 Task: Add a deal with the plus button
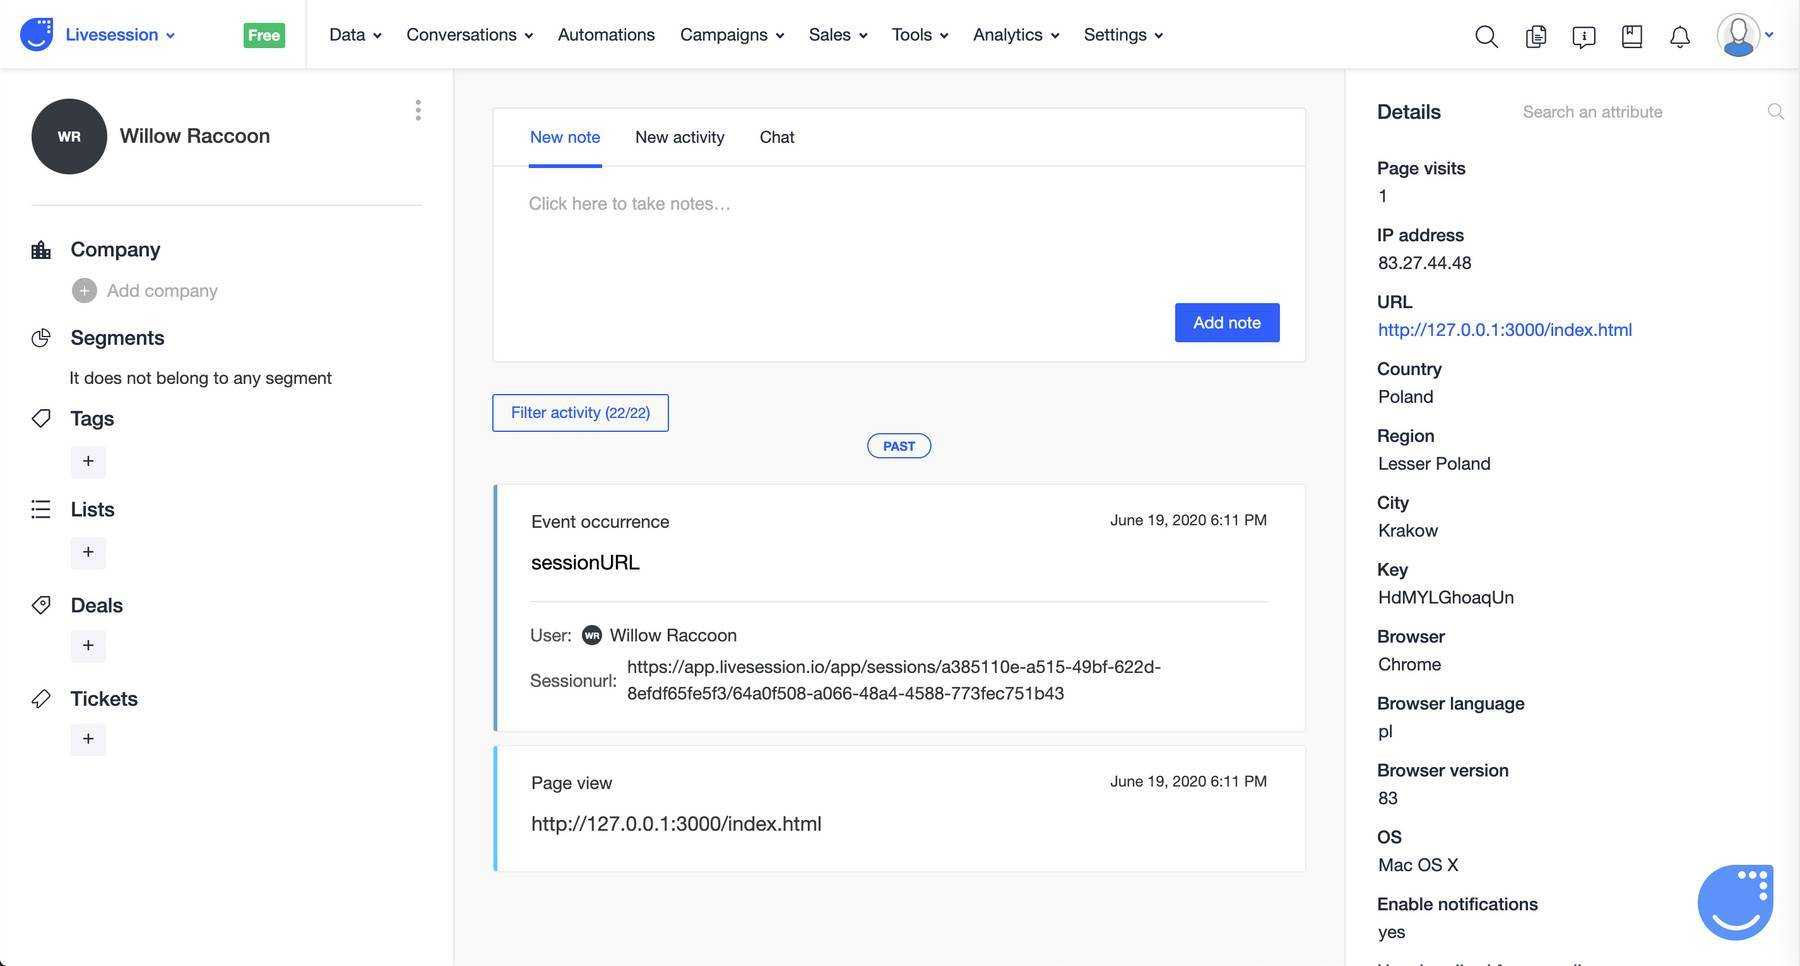pyautogui.click(x=88, y=646)
